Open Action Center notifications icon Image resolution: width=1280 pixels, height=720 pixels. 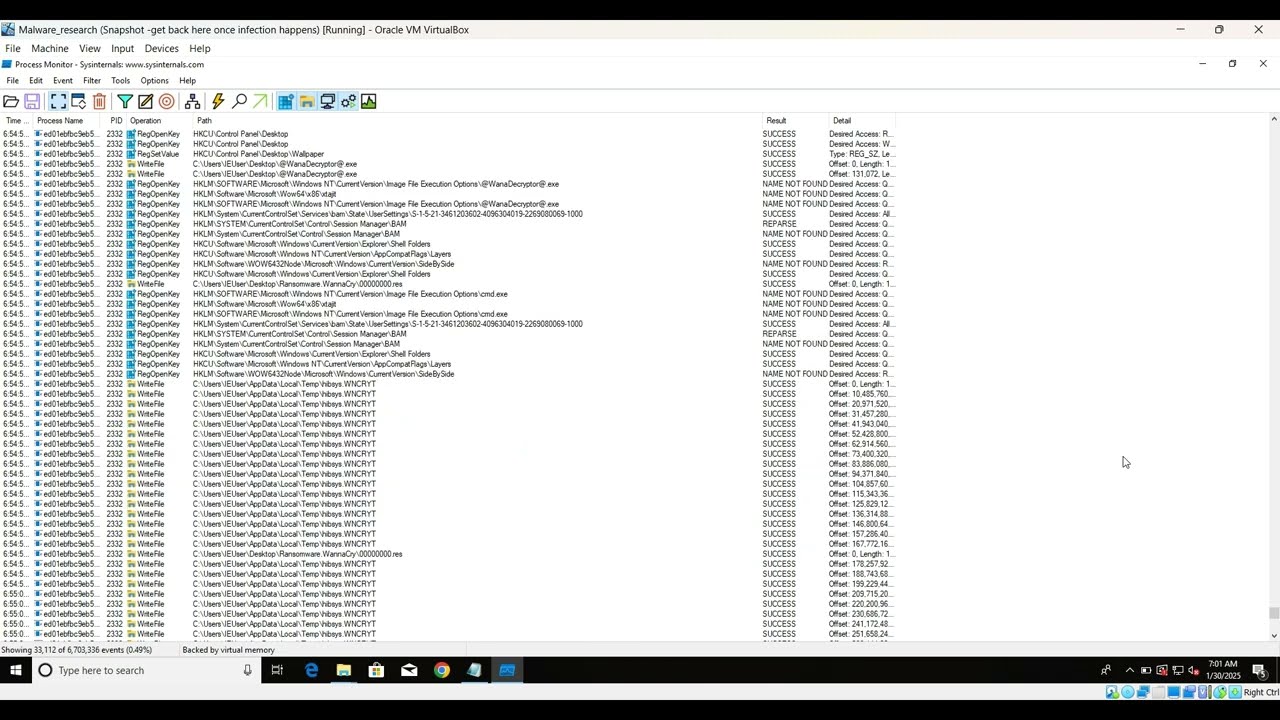pos(1259,670)
